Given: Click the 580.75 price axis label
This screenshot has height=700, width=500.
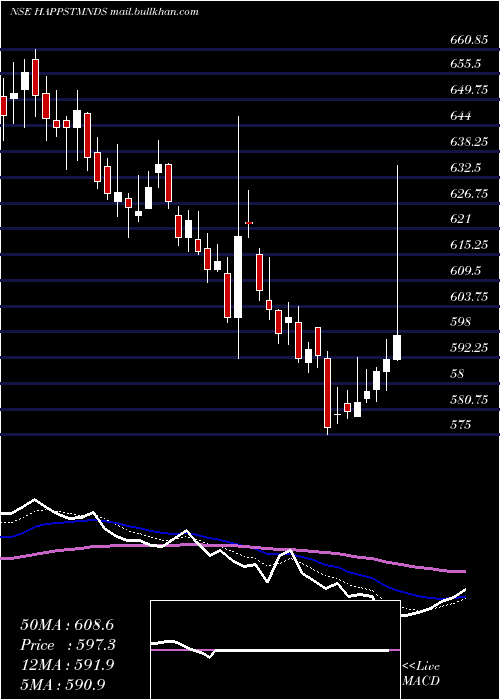Looking at the screenshot, I should point(468,400).
